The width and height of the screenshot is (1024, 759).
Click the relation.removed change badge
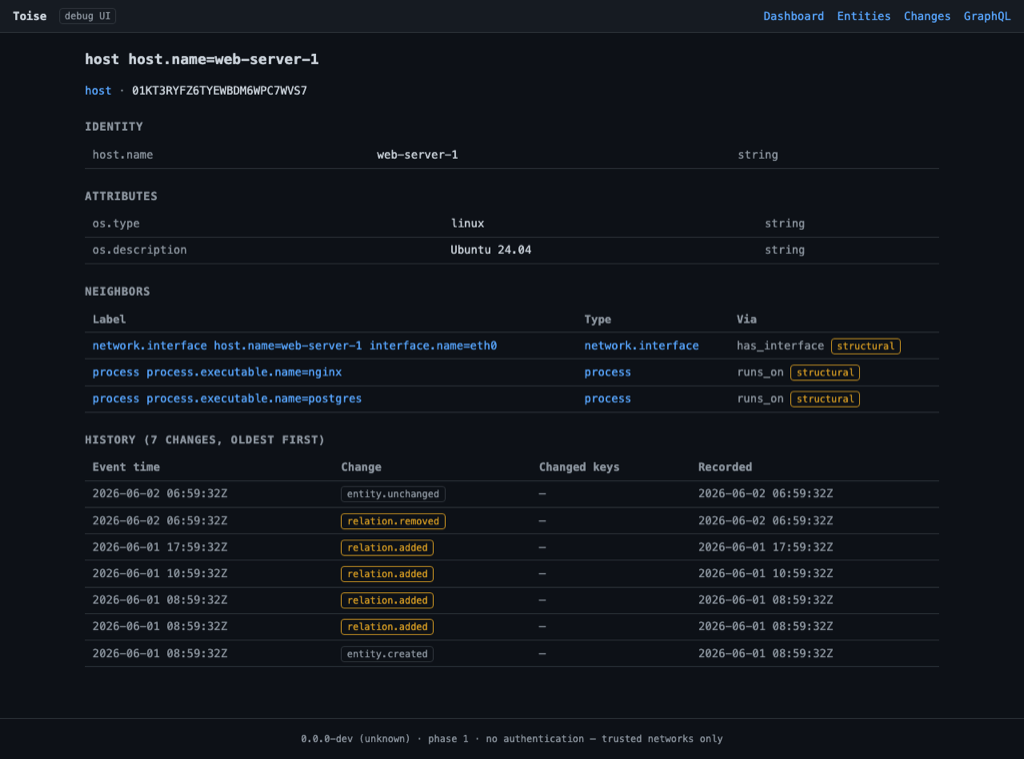(x=393, y=521)
